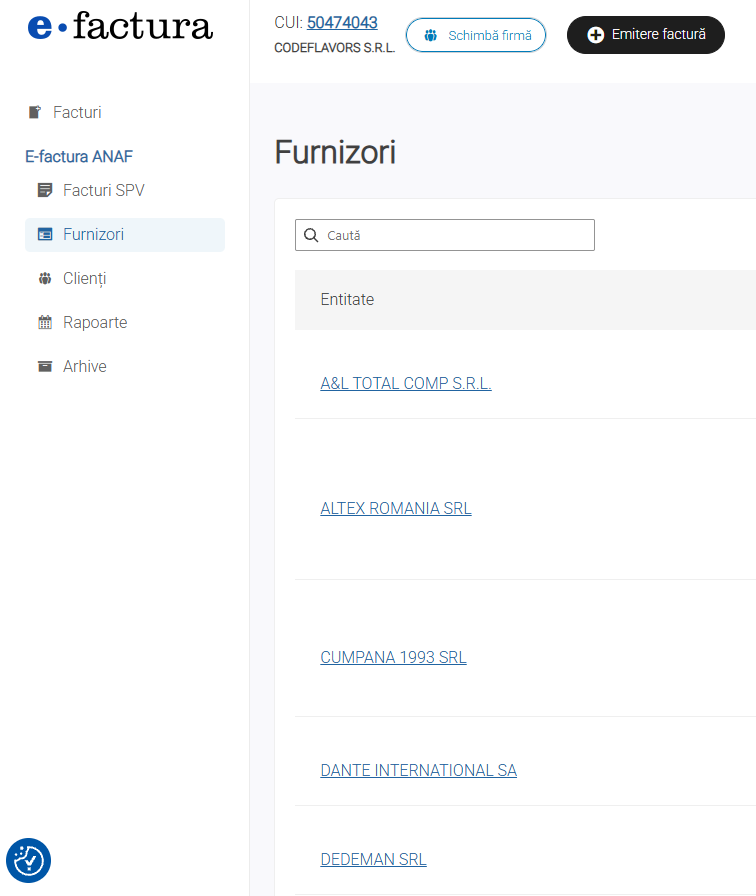The width and height of the screenshot is (756, 896).
Task: Open the cookie consent badge icon
Action: pos(28,860)
